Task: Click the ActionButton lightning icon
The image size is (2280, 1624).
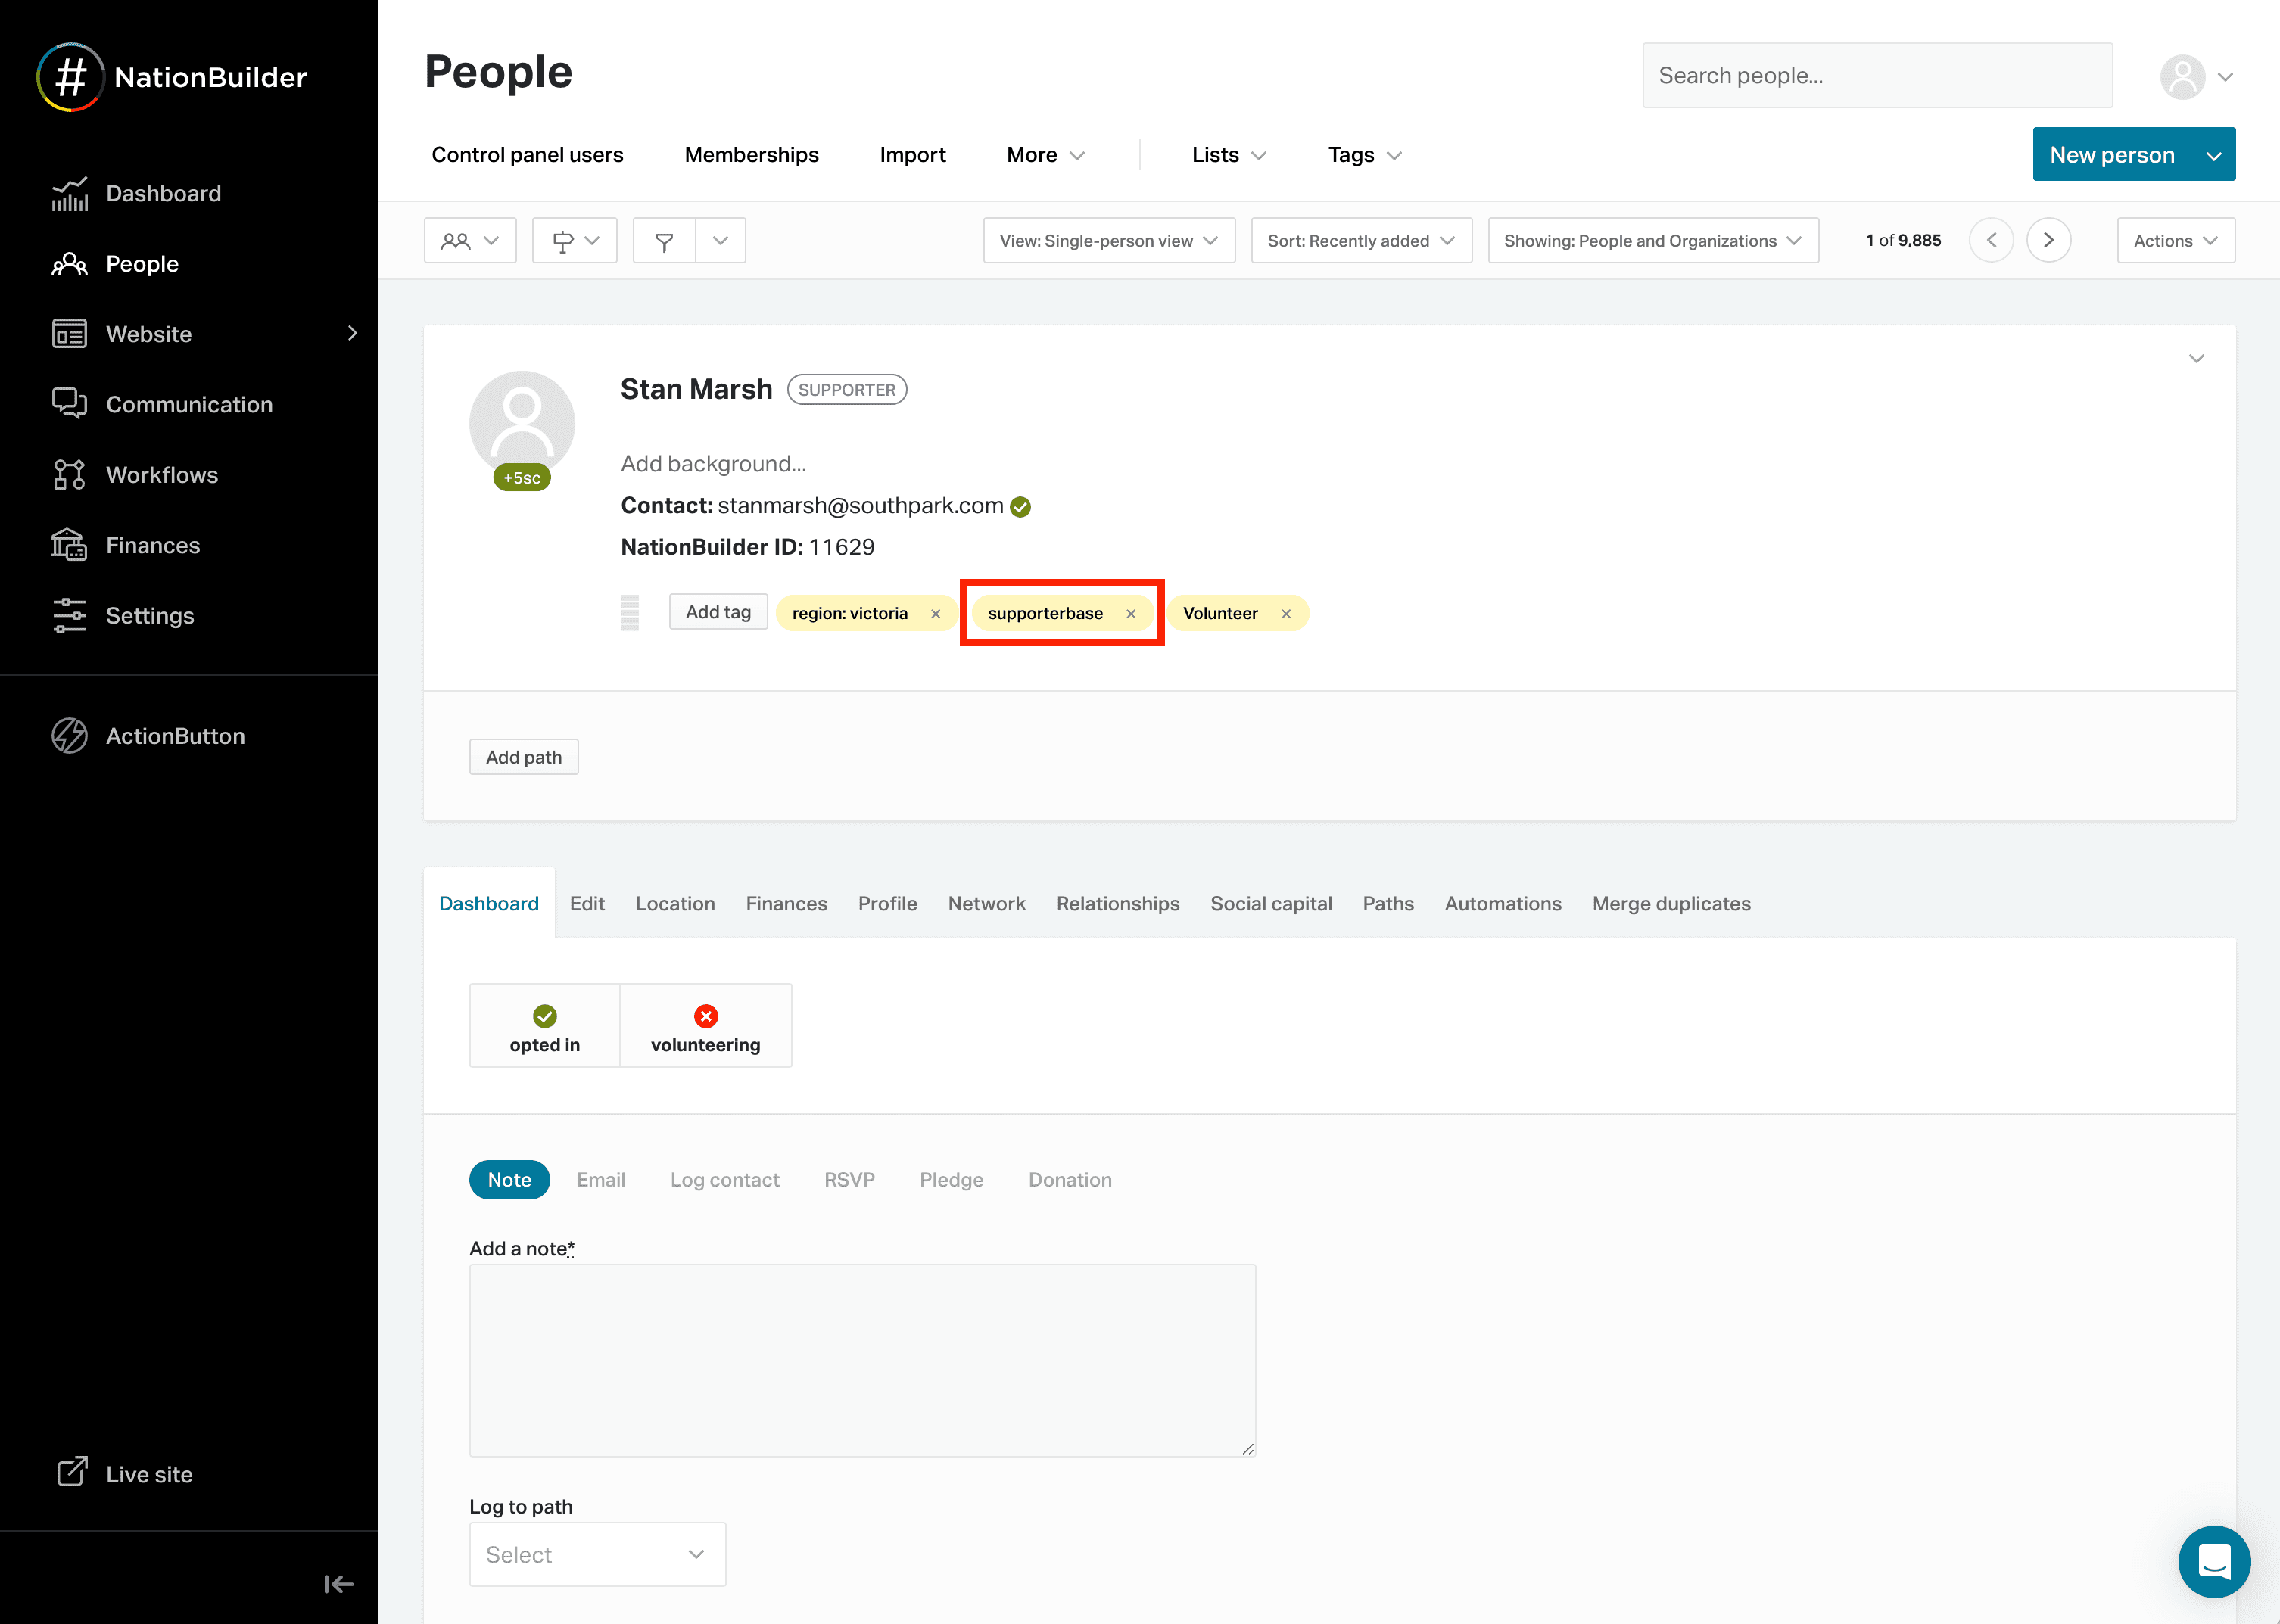Action: click(x=69, y=736)
